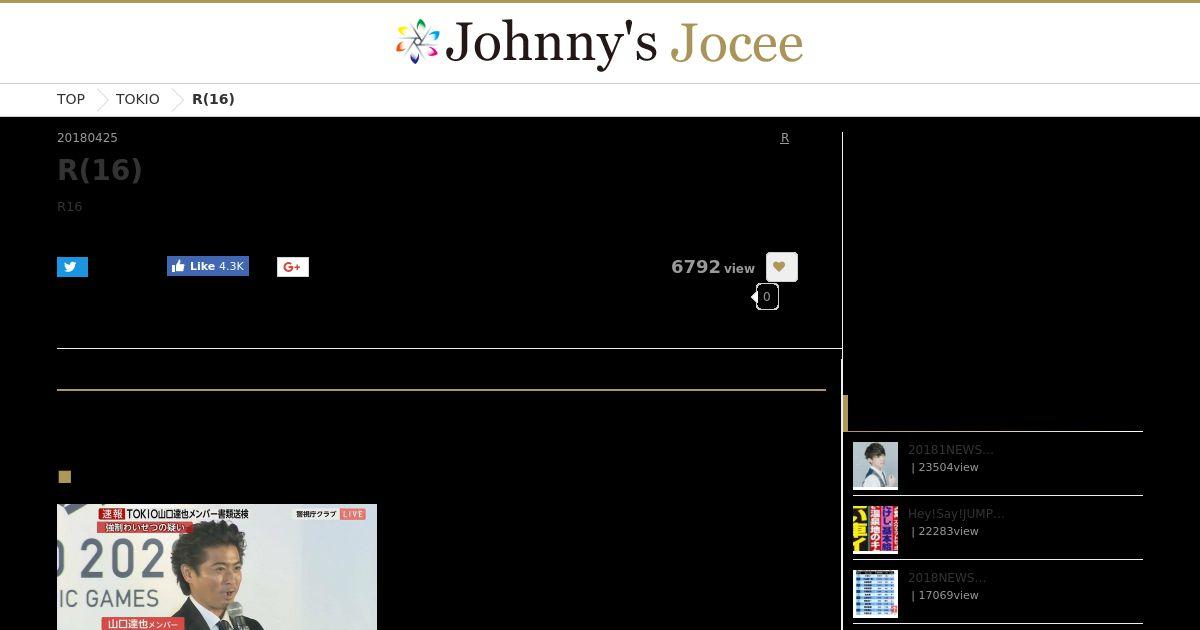Click the 23504view count
The height and width of the screenshot is (630, 1200).
(948, 467)
